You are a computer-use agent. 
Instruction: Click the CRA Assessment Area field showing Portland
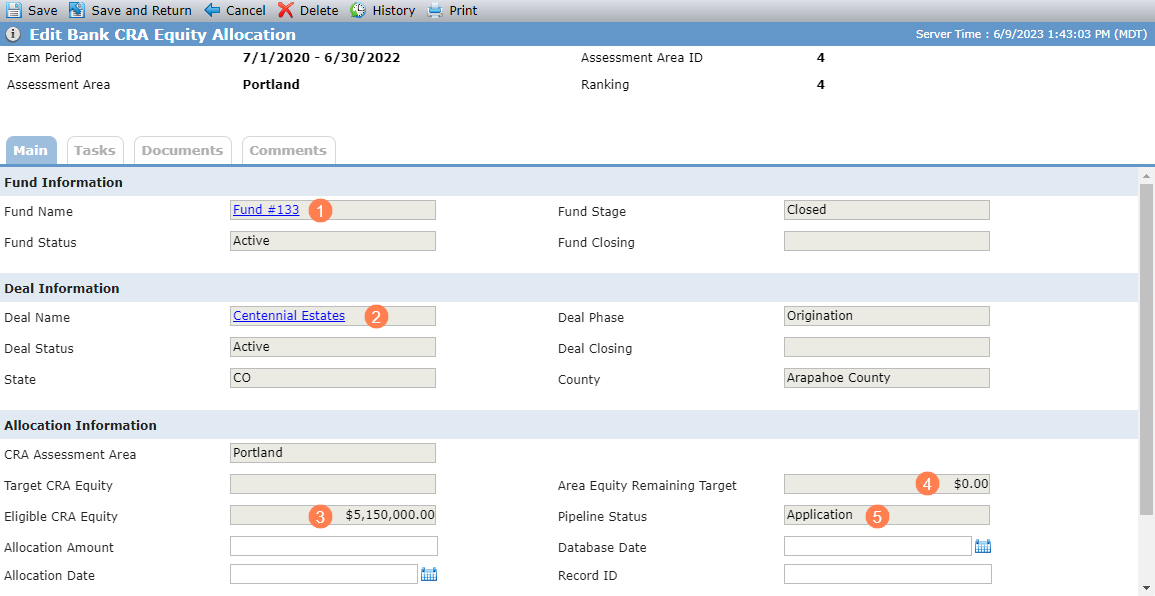pos(333,453)
